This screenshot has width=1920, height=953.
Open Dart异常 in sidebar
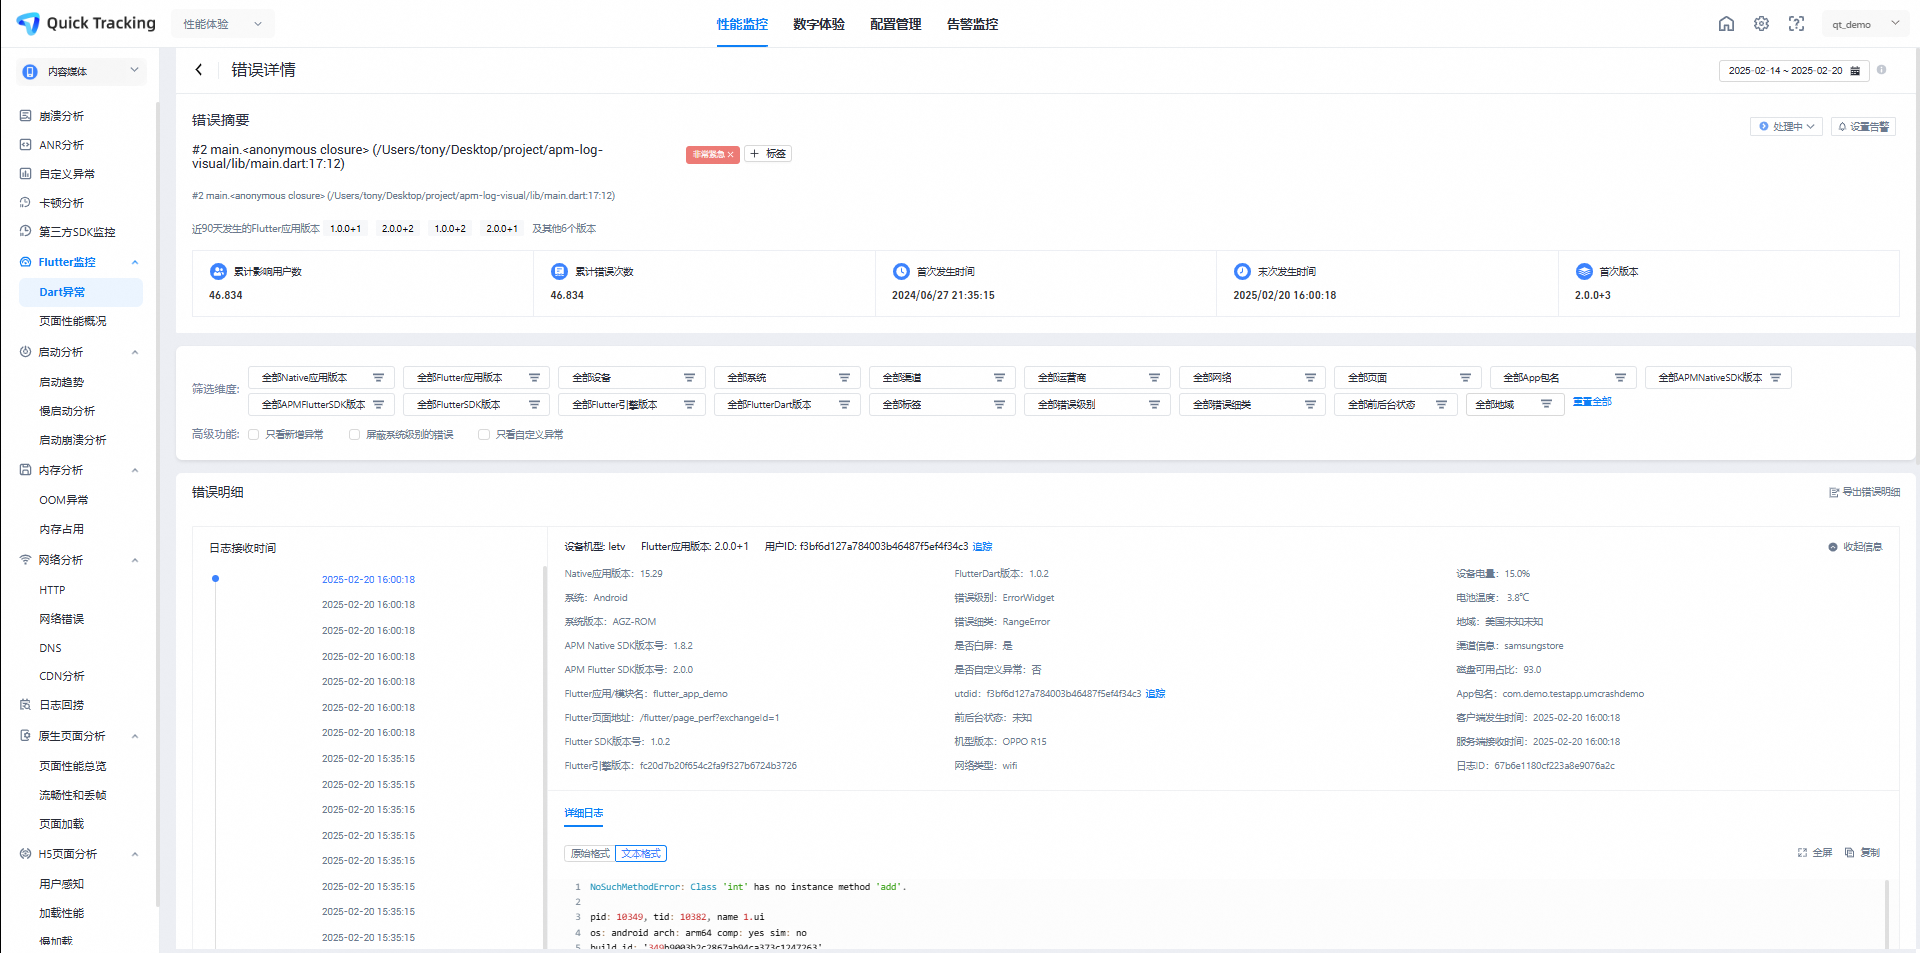click(x=80, y=292)
